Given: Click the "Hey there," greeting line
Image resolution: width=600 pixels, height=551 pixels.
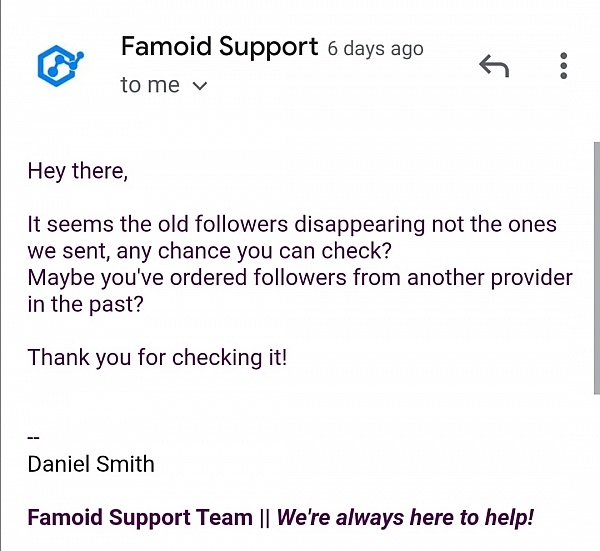Looking at the screenshot, I should tap(78, 171).
